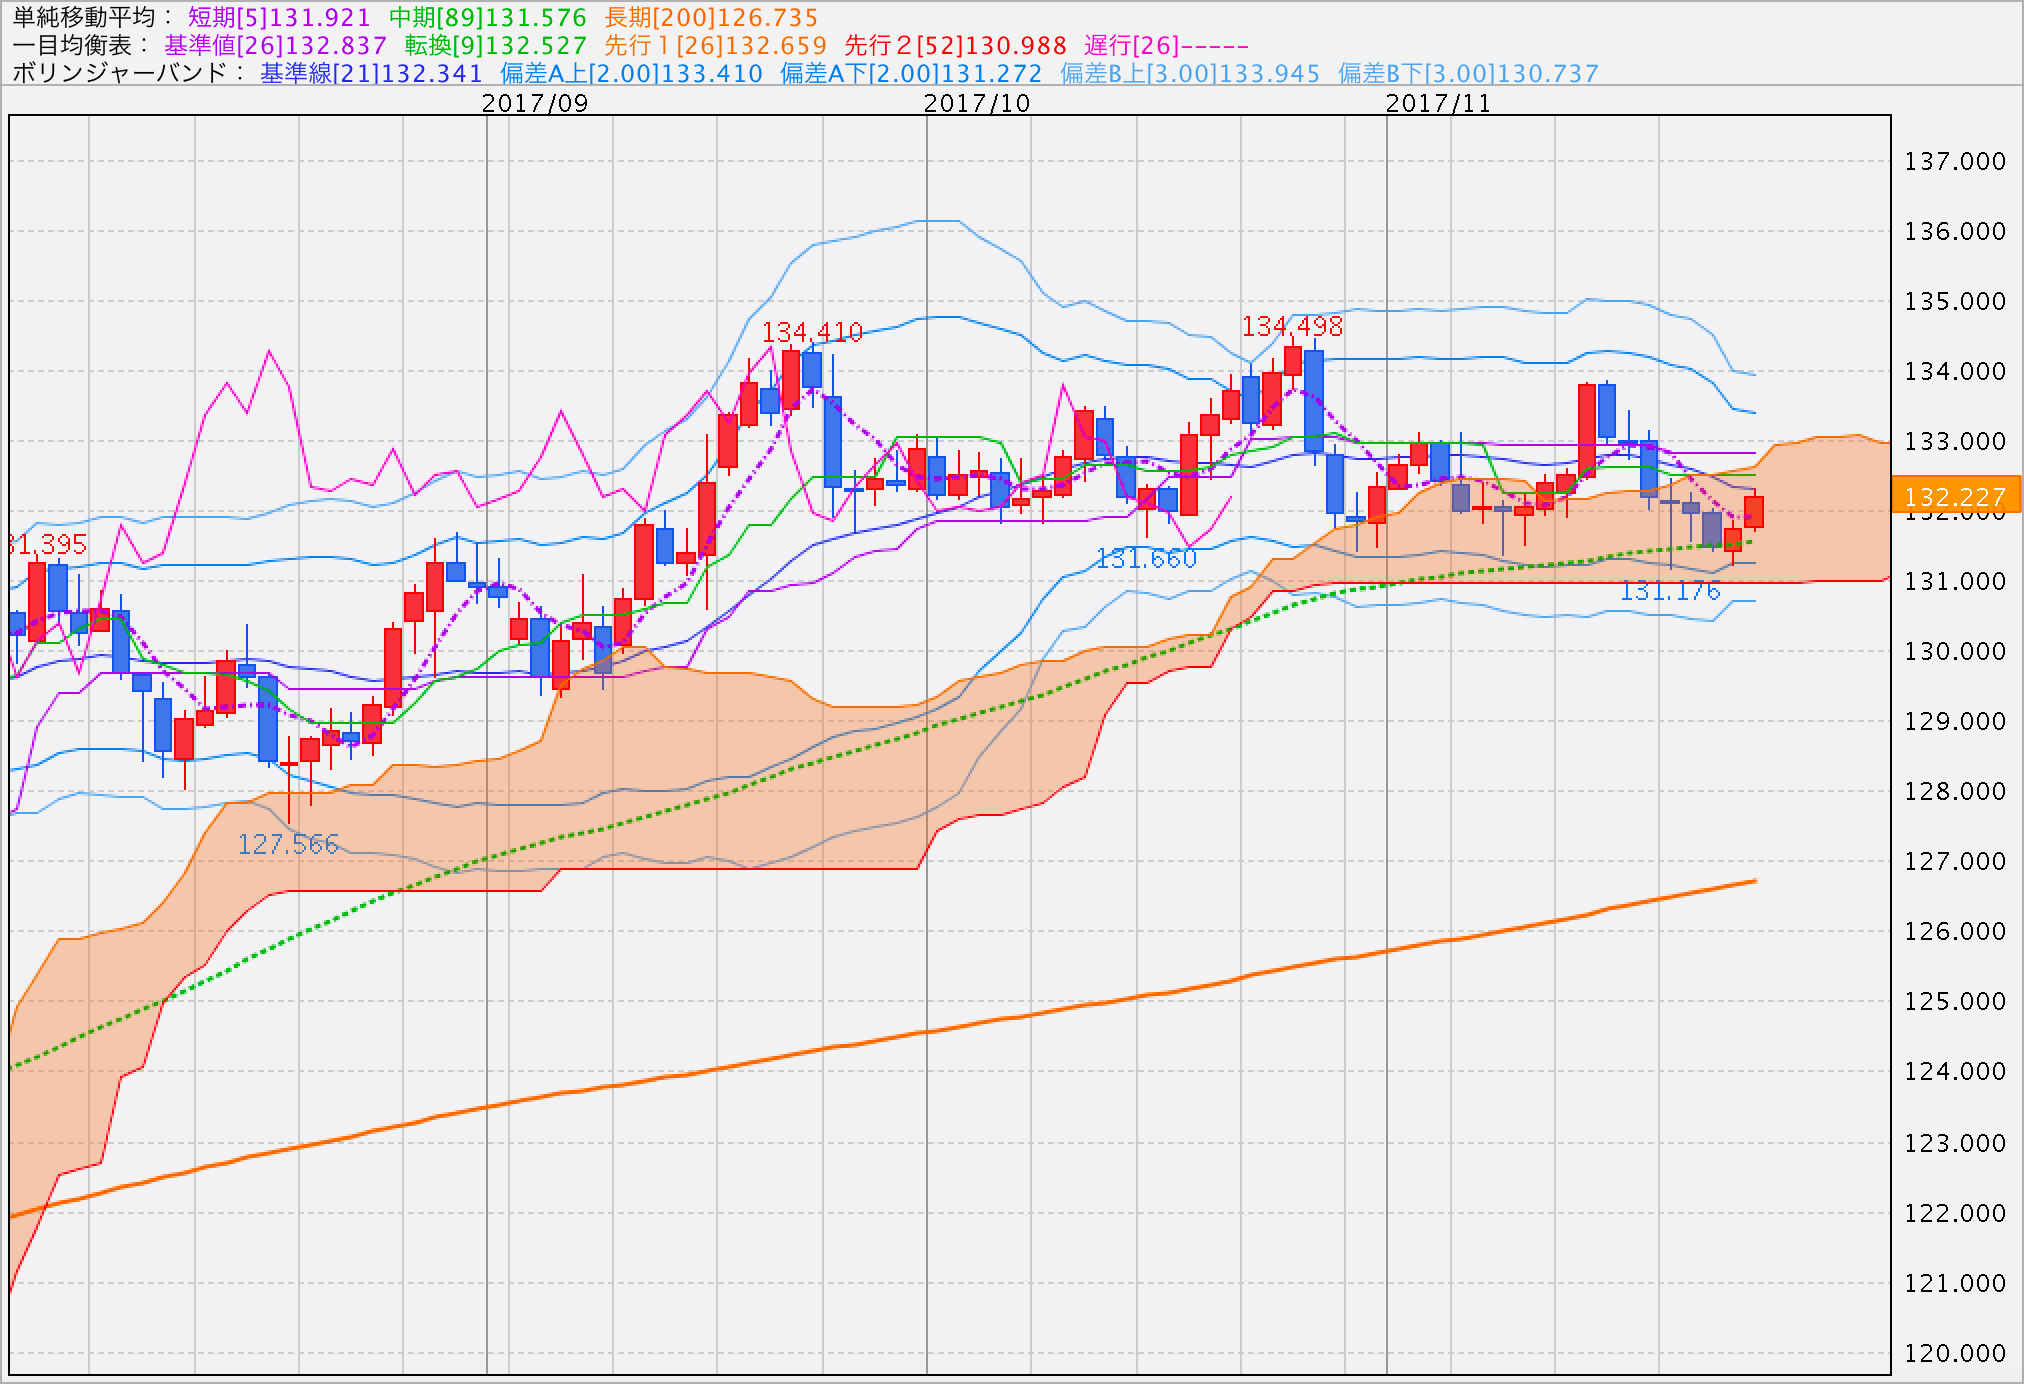Click the 135.000 price axis label
2024x1384 pixels.
tap(1955, 301)
